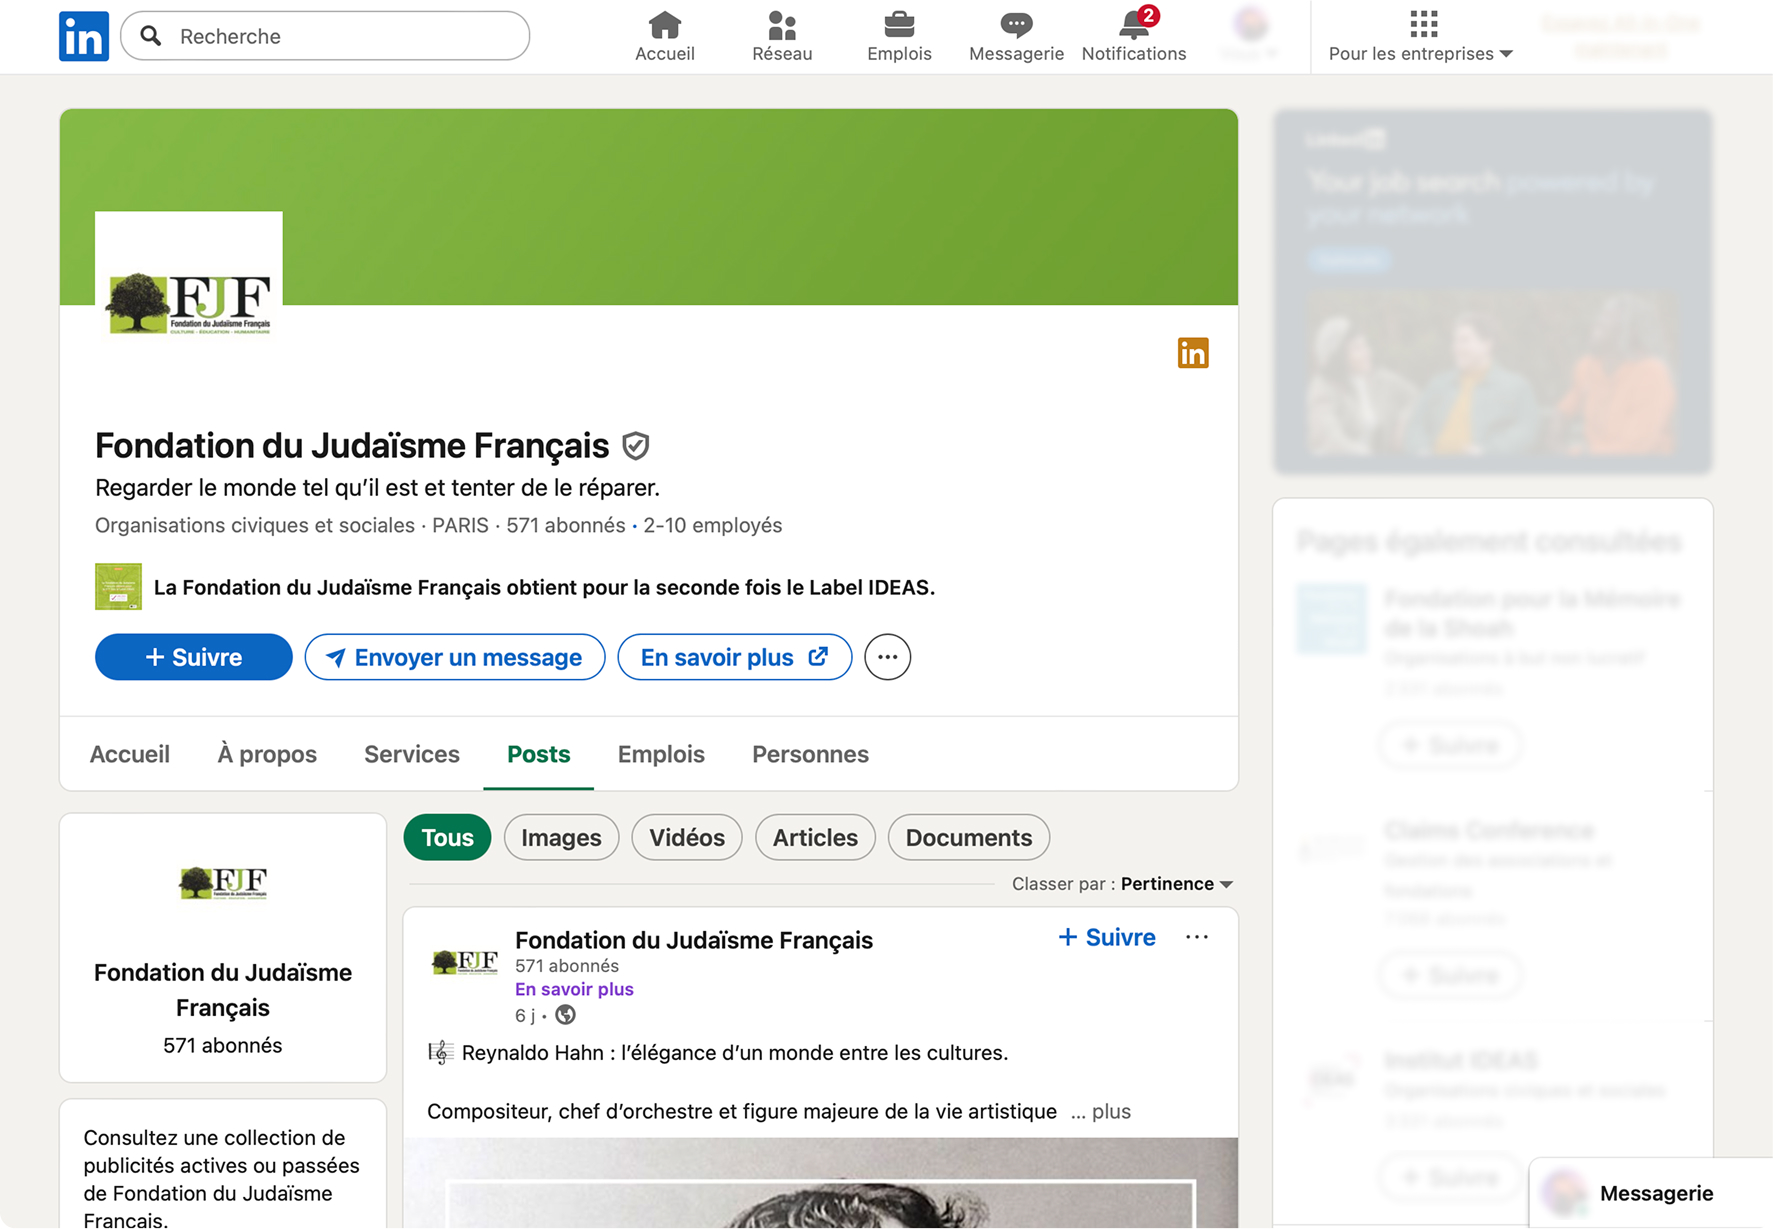This screenshot has width=1773, height=1229.
Task: Click the verified shield badge
Action: tap(636, 445)
